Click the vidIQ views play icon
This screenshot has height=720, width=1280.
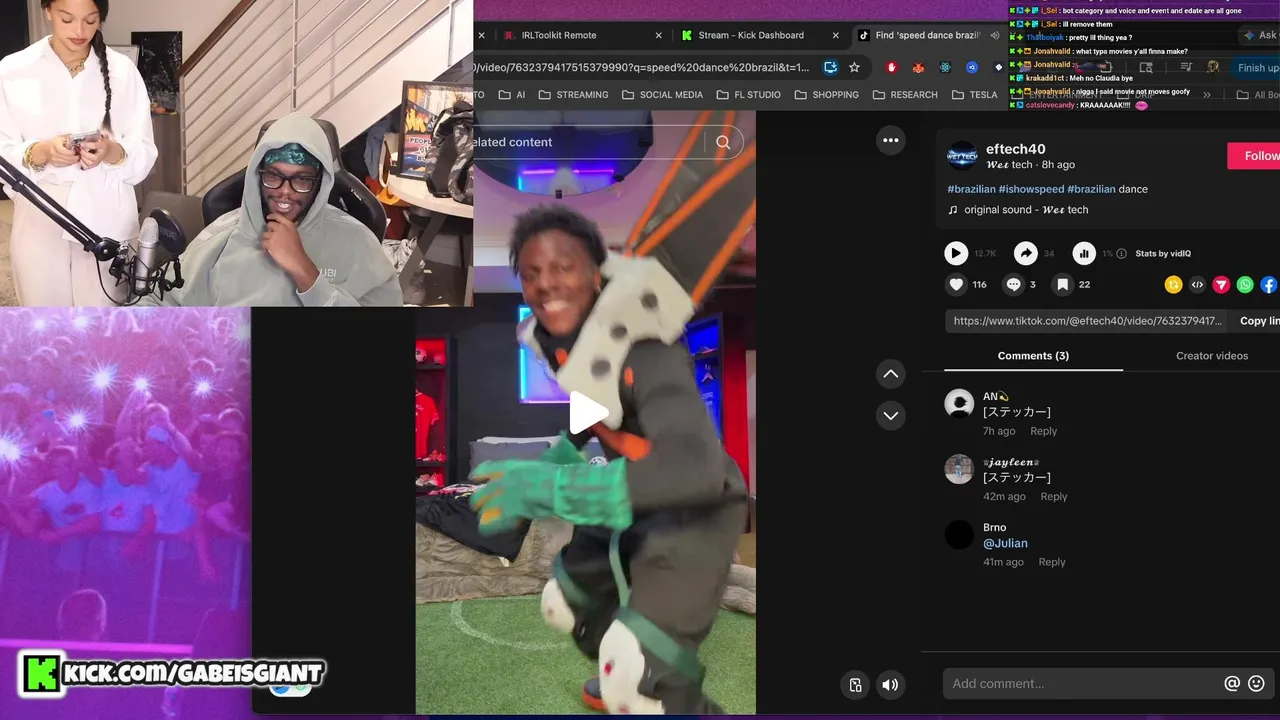956,254
